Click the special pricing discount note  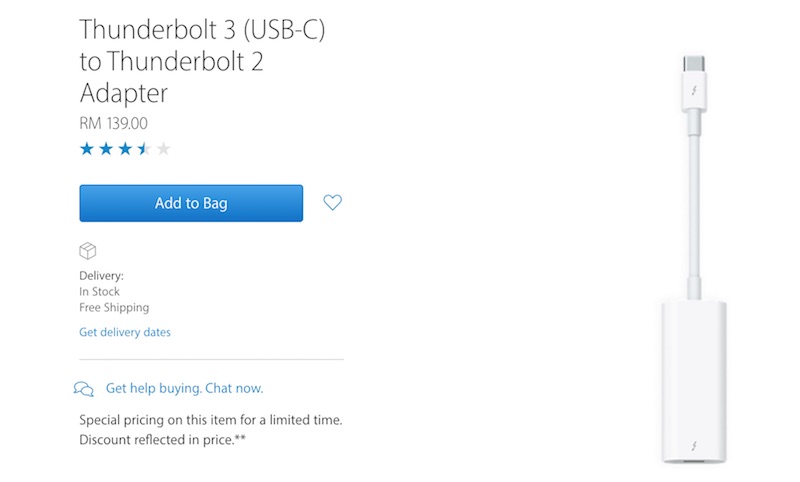click(211, 430)
